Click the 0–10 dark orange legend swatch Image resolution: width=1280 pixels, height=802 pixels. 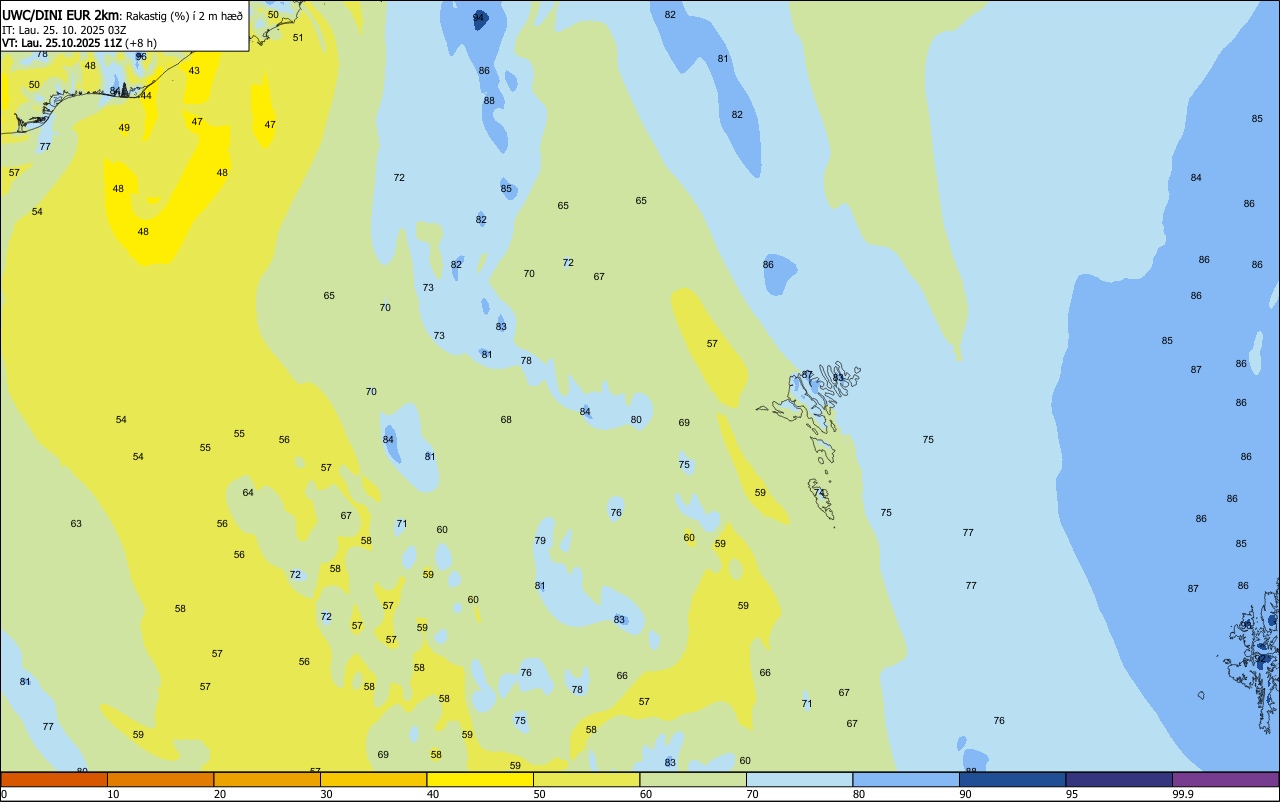click(54, 779)
